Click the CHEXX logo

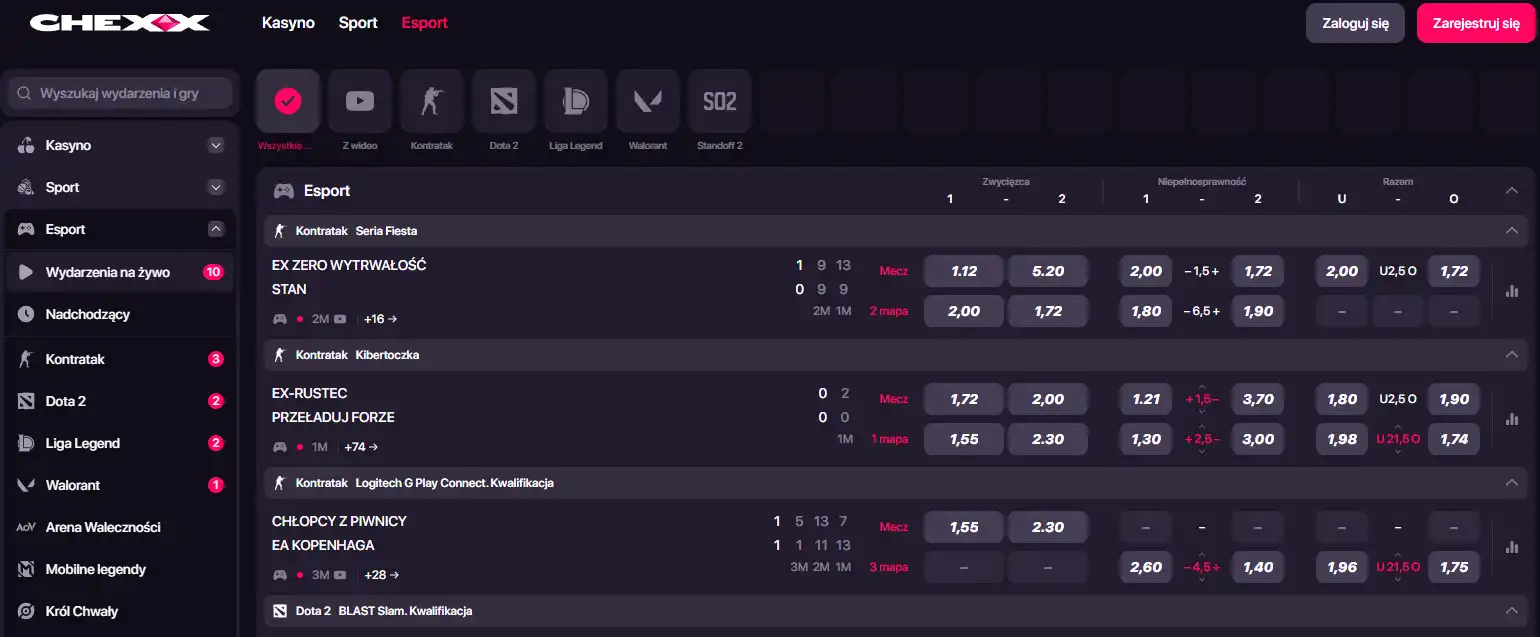click(x=119, y=22)
